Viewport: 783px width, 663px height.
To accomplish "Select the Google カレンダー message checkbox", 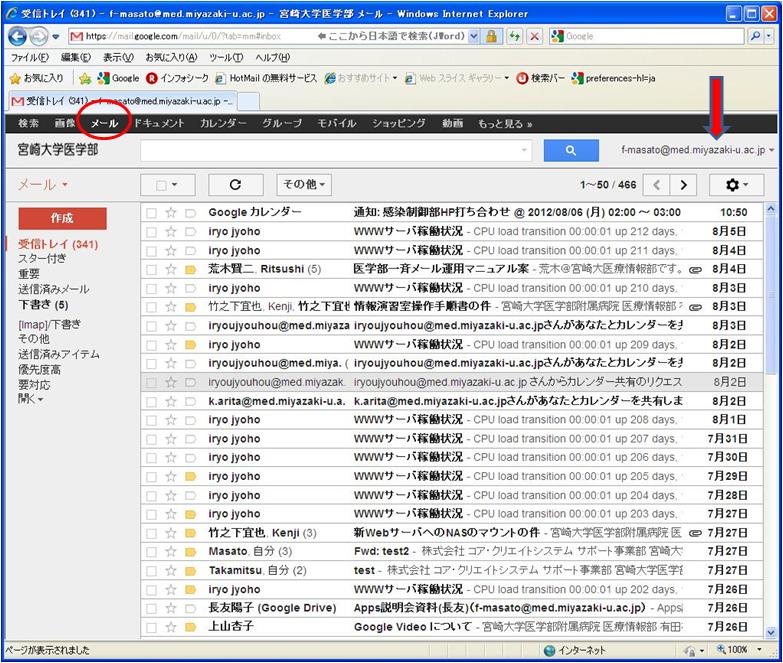I will point(152,213).
